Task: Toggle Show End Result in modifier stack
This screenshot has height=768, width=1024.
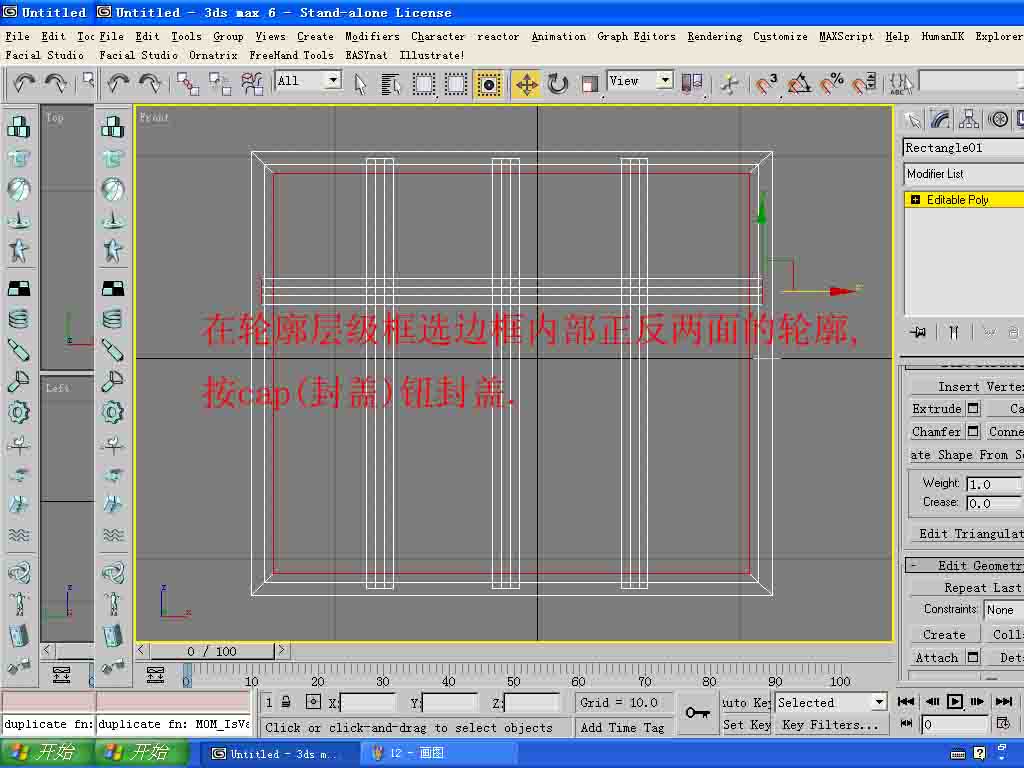Action: pos(954,332)
